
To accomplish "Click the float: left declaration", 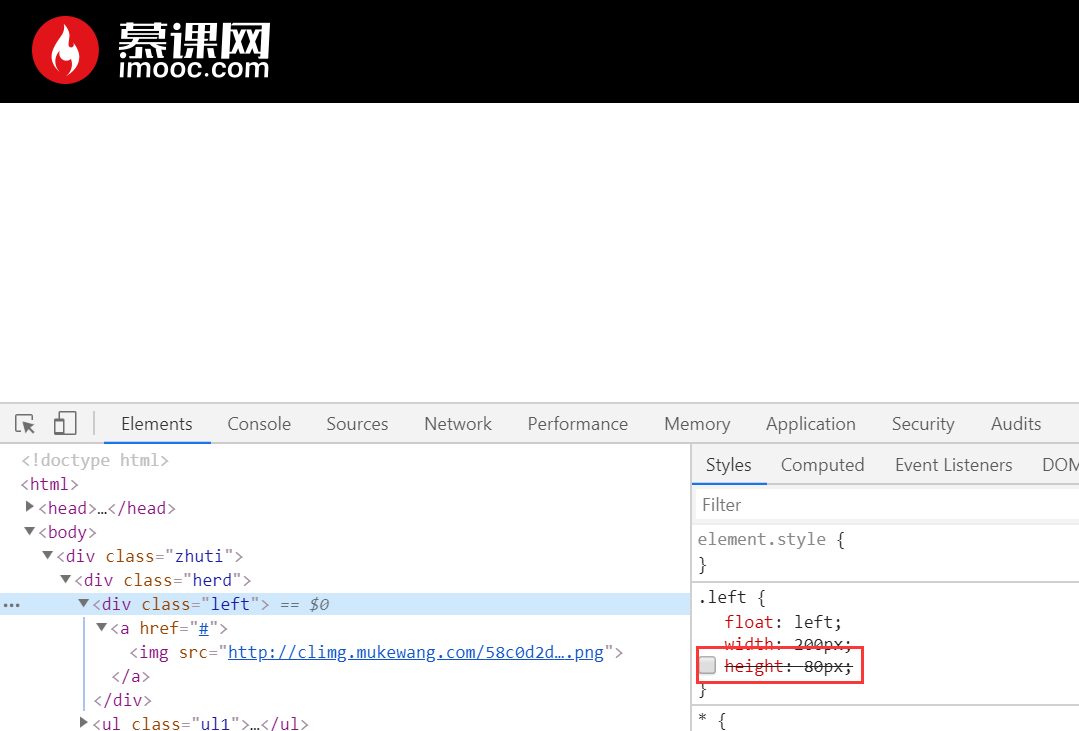I will click(x=783, y=622).
